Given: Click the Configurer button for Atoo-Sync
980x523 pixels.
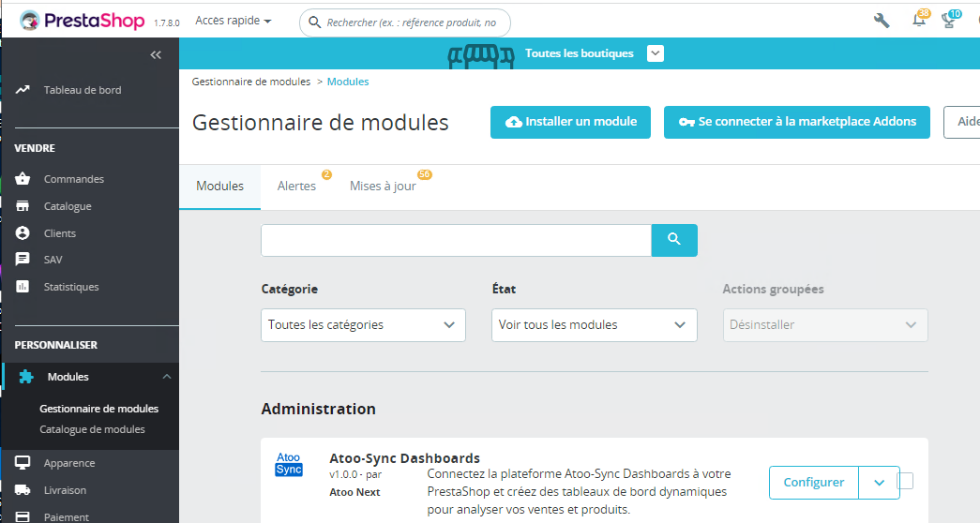Looking at the screenshot, I should 814,482.
